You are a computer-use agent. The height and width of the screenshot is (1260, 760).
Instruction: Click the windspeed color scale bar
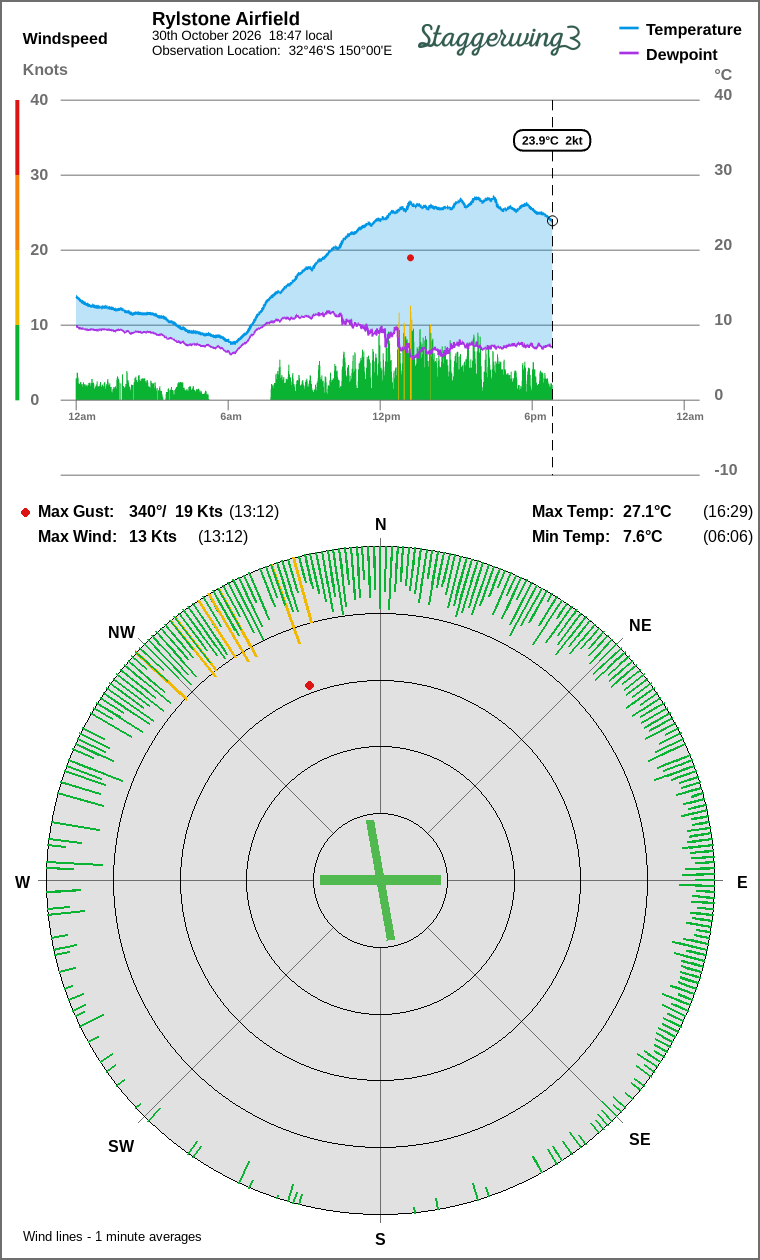(x=17, y=250)
